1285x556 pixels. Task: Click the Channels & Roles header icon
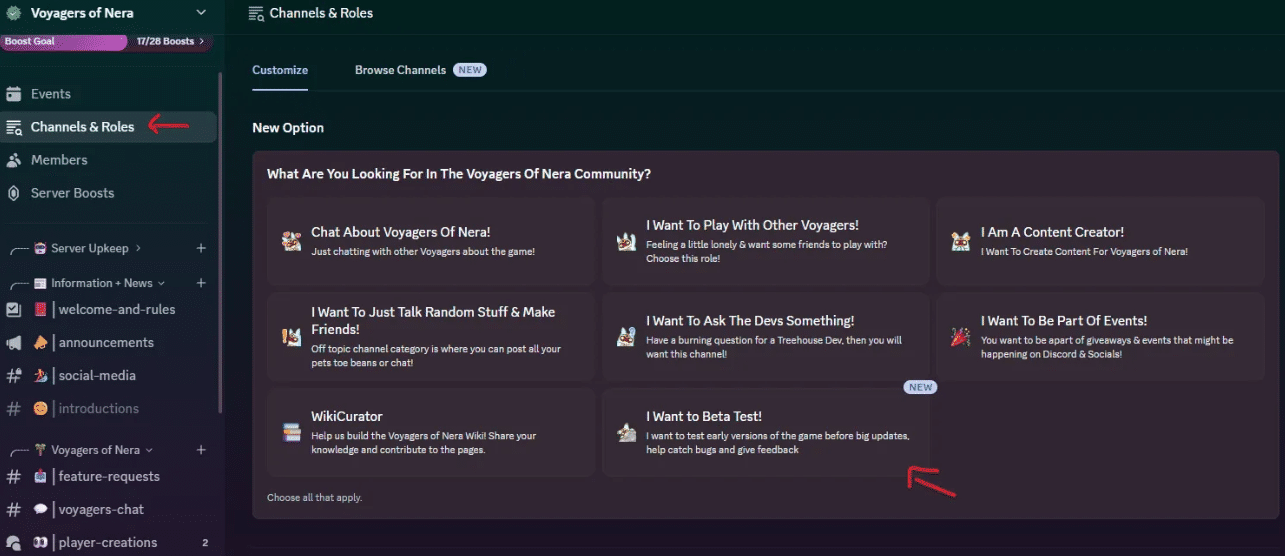(256, 13)
